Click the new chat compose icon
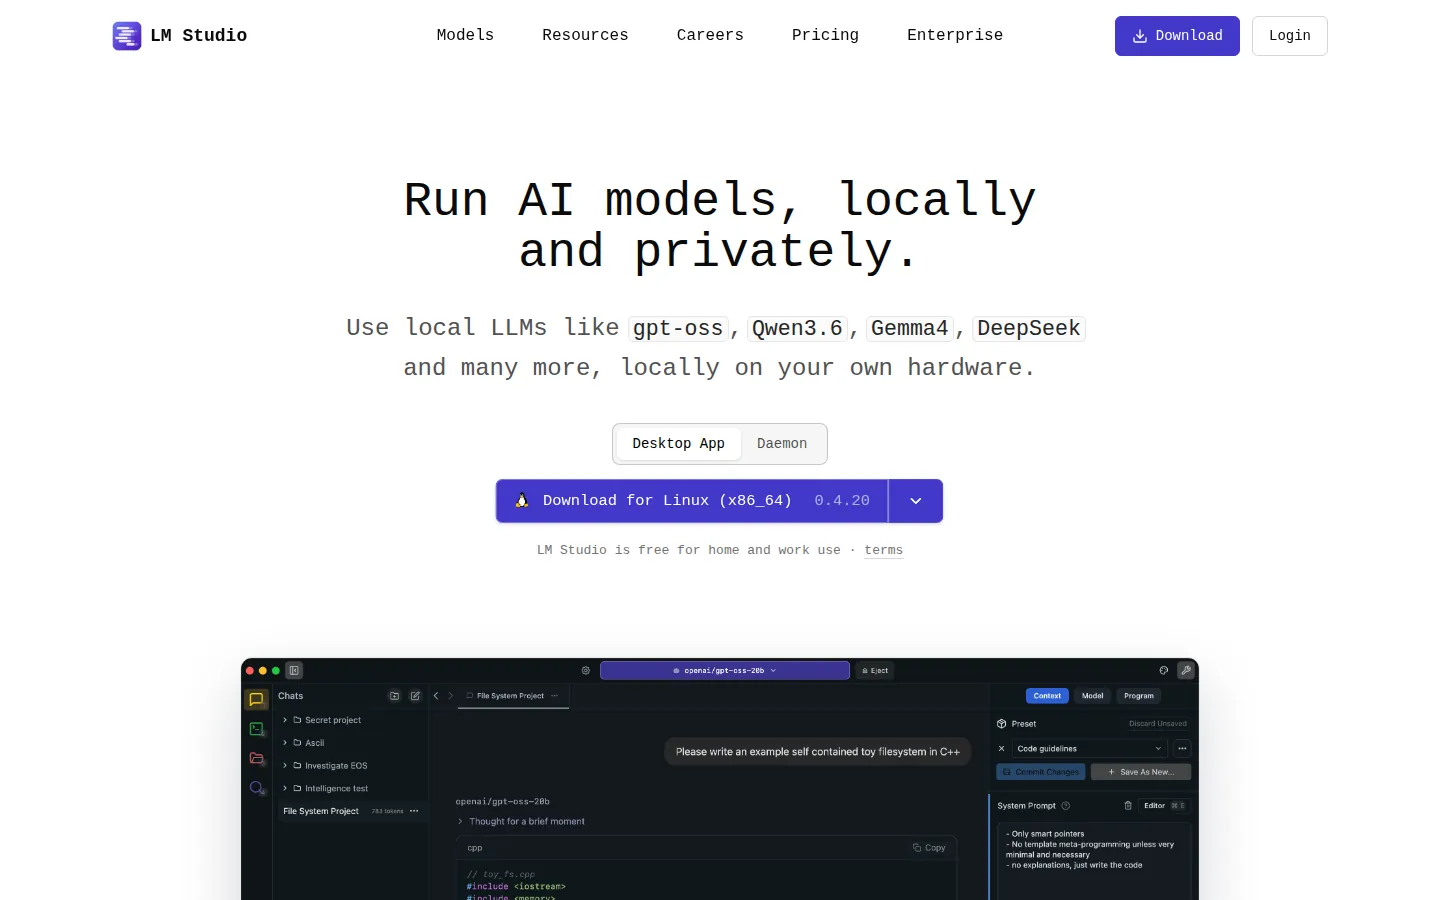Viewport: 1440px width, 900px height. tap(415, 696)
